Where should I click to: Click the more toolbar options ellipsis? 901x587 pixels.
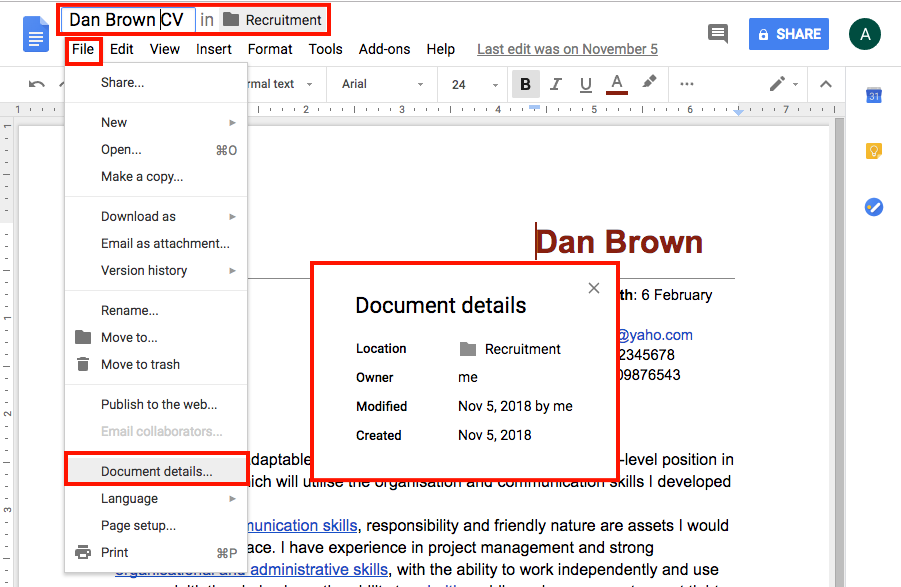tap(687, 84)
